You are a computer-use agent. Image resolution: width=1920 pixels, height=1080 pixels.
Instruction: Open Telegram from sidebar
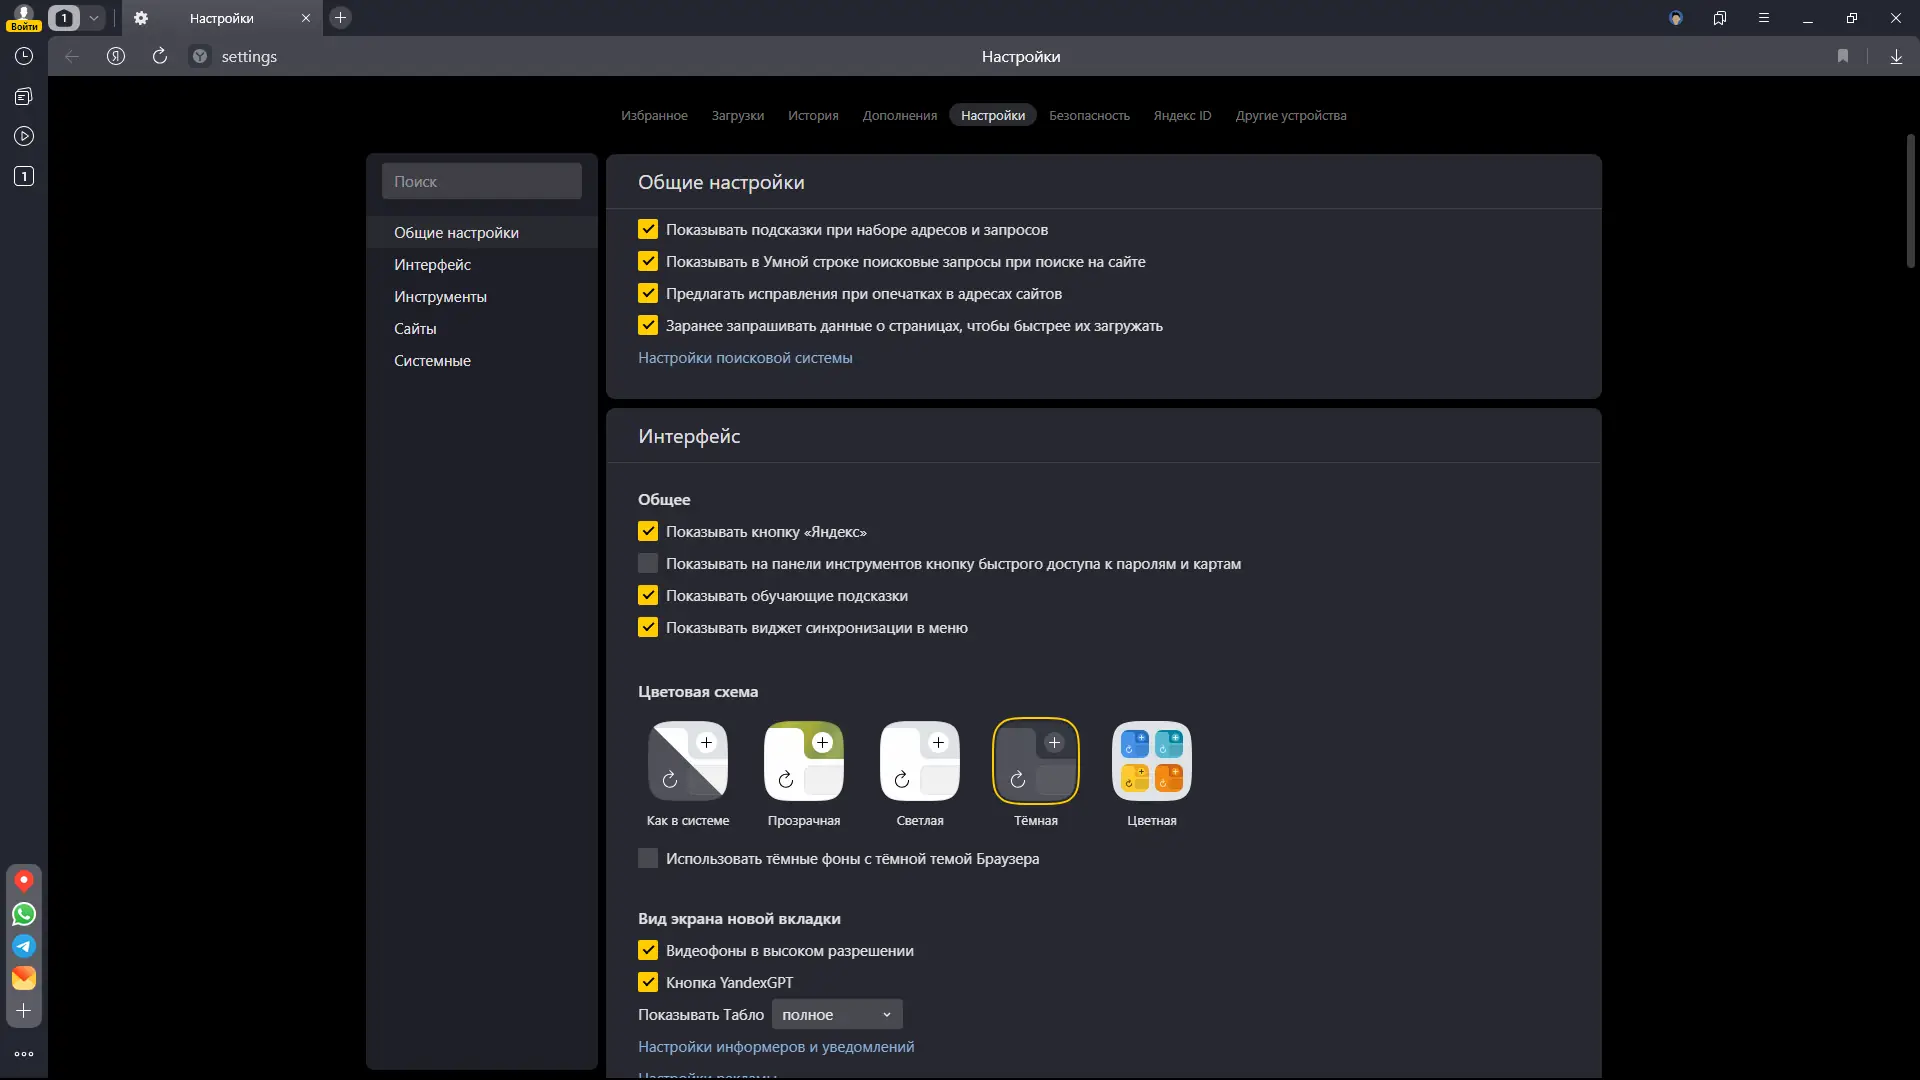point(24,946)
